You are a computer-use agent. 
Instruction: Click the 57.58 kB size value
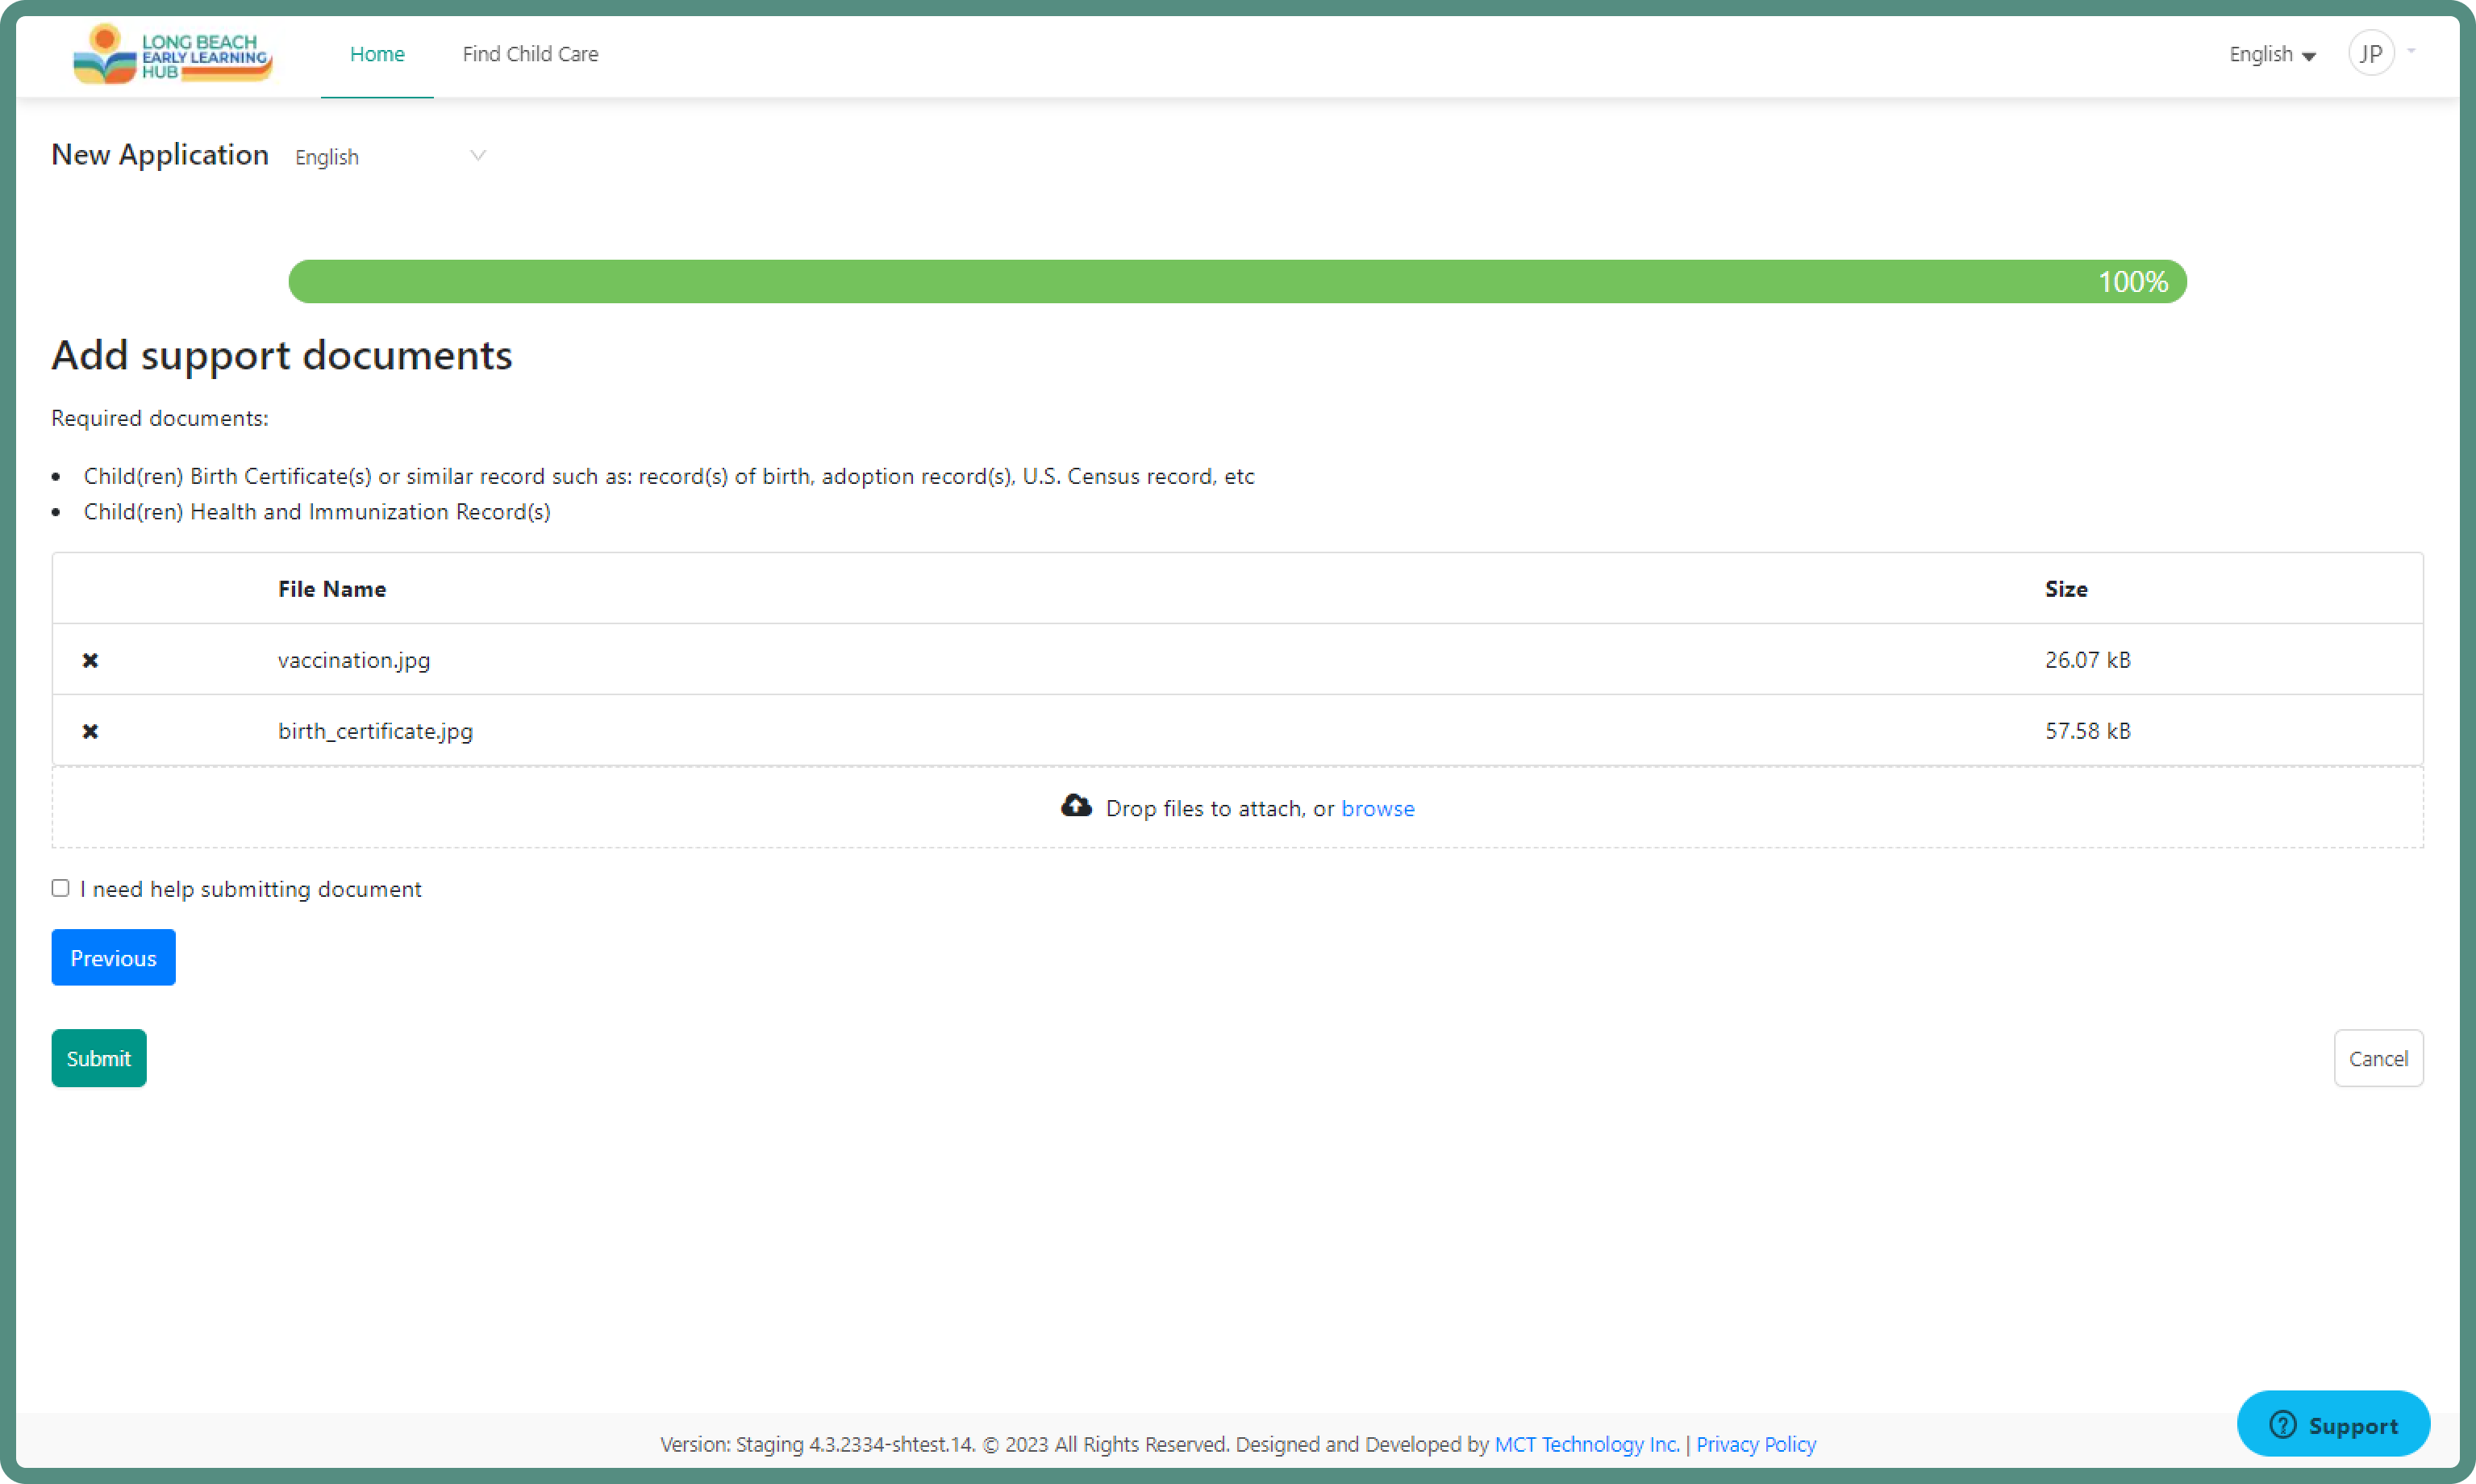point(2088,731)
